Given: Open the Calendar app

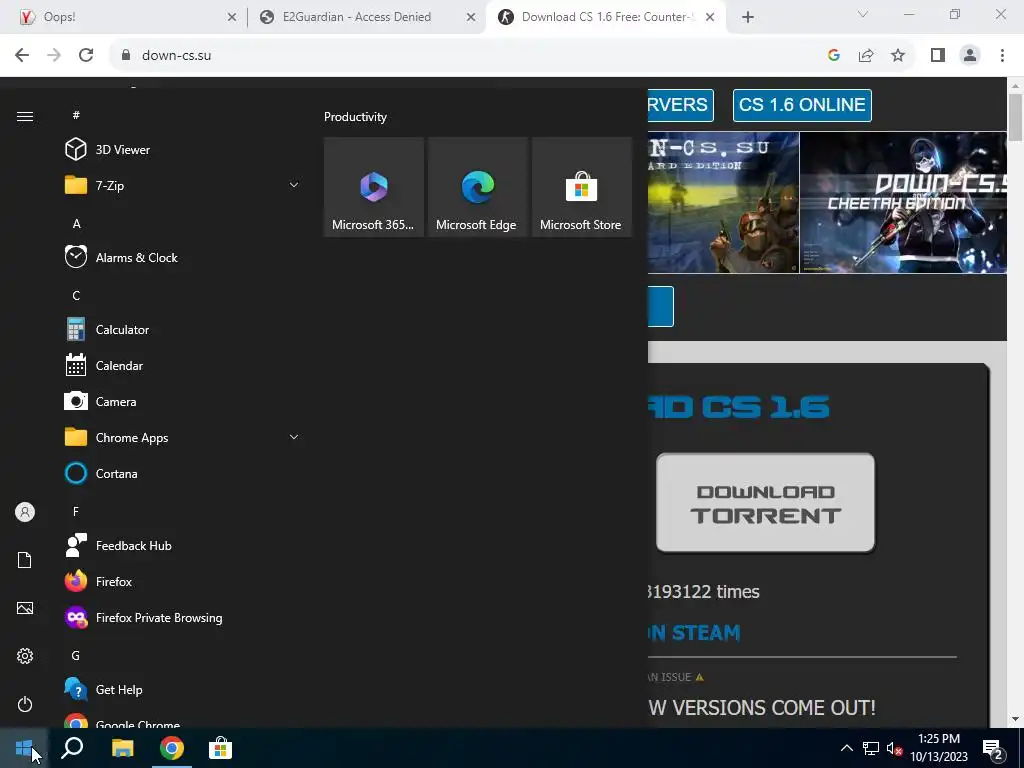Looking at the screenshot, I should 183,366.
